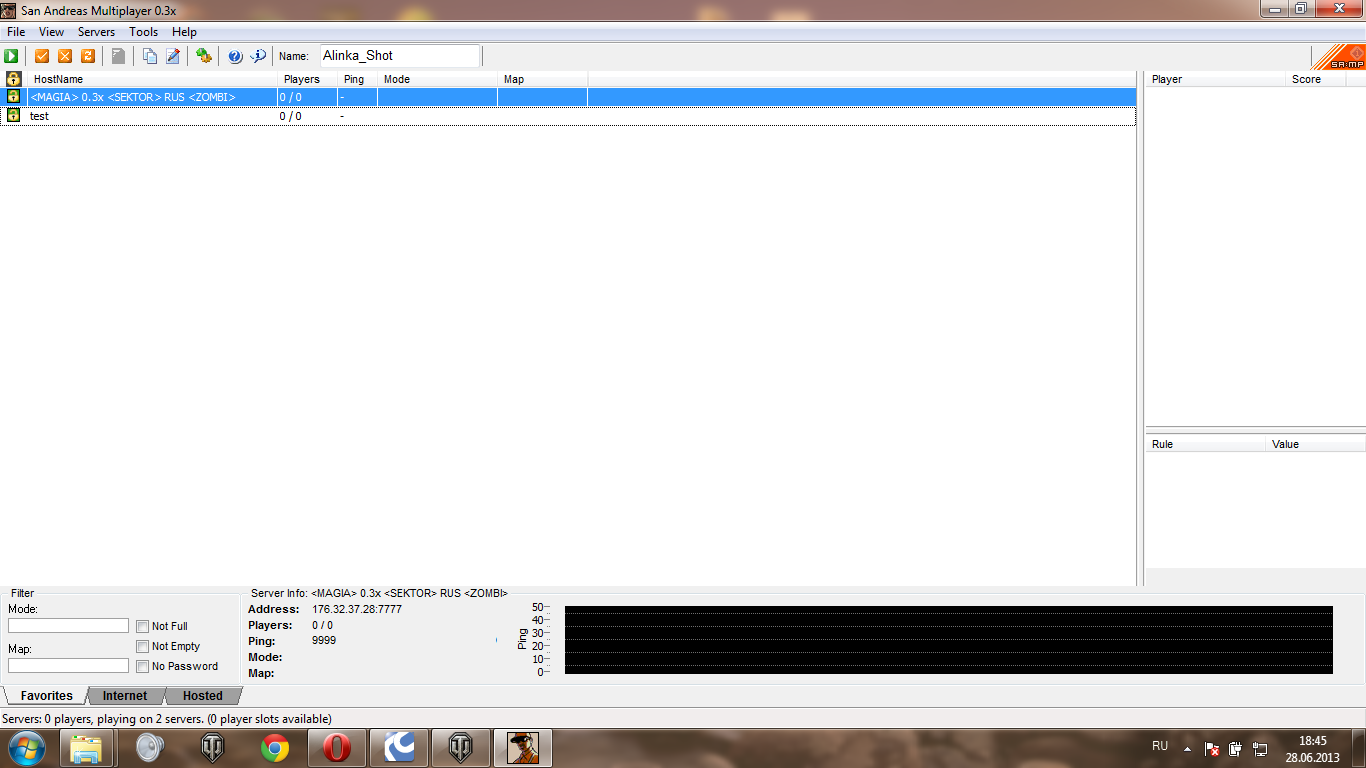Open Google Chrome from the taskbar
The width and height of the screenshot is (1366, 768).
pos(275,748)
